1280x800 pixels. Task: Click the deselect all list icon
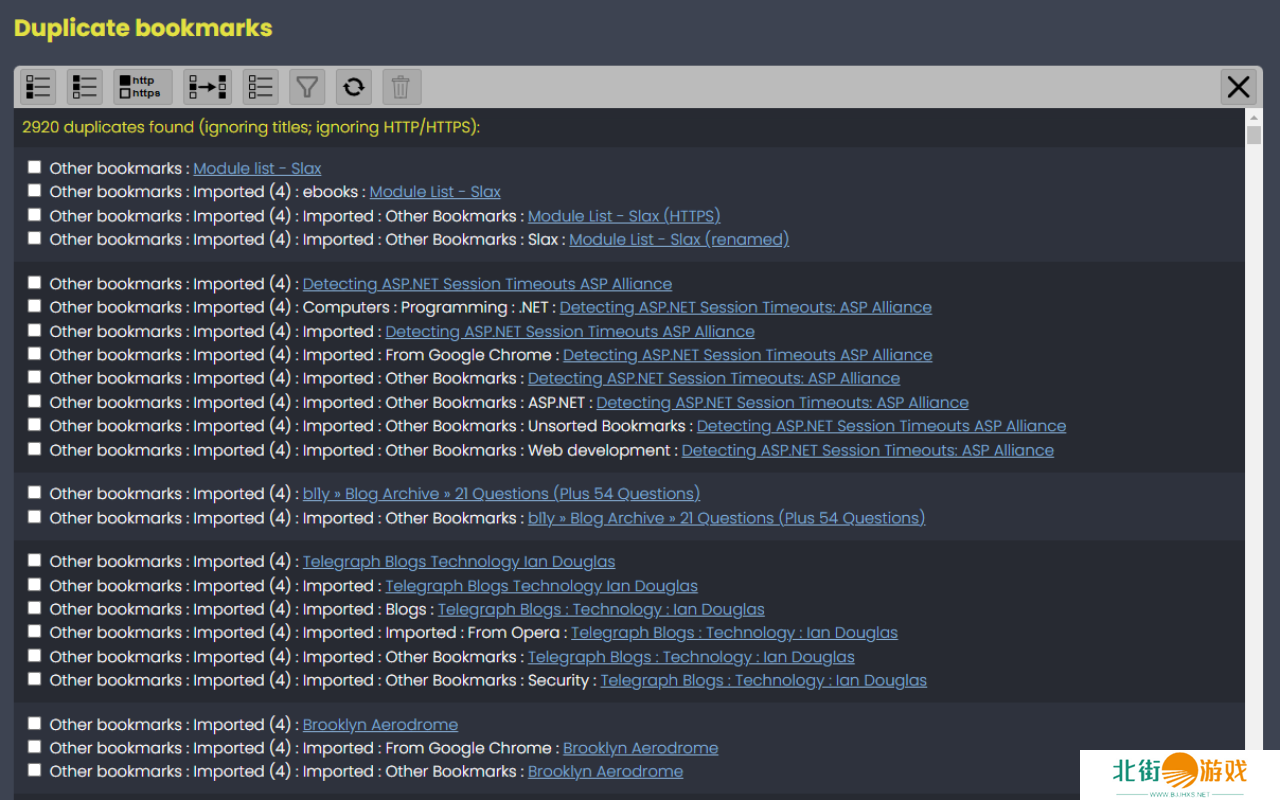[261, 87]
